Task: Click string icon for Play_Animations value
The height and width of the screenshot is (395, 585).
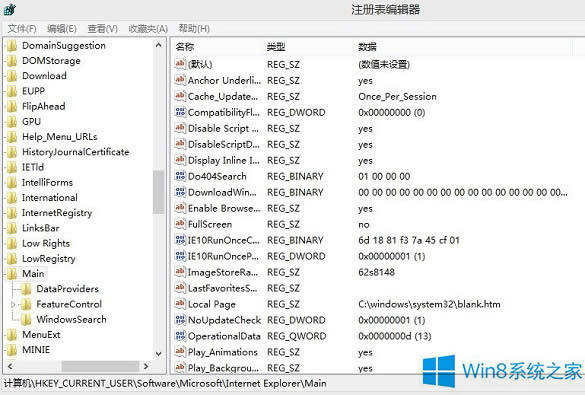Action: point(180,352)
